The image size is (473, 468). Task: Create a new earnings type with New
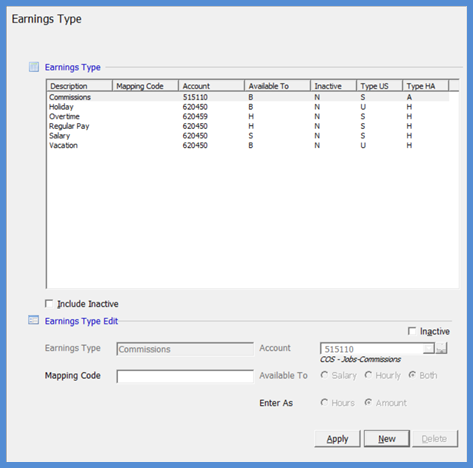387,439
